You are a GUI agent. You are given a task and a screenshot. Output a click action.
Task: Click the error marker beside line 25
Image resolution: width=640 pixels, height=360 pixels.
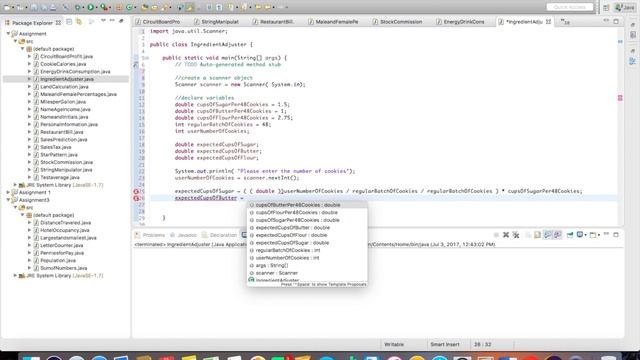(x=136, y=191)
